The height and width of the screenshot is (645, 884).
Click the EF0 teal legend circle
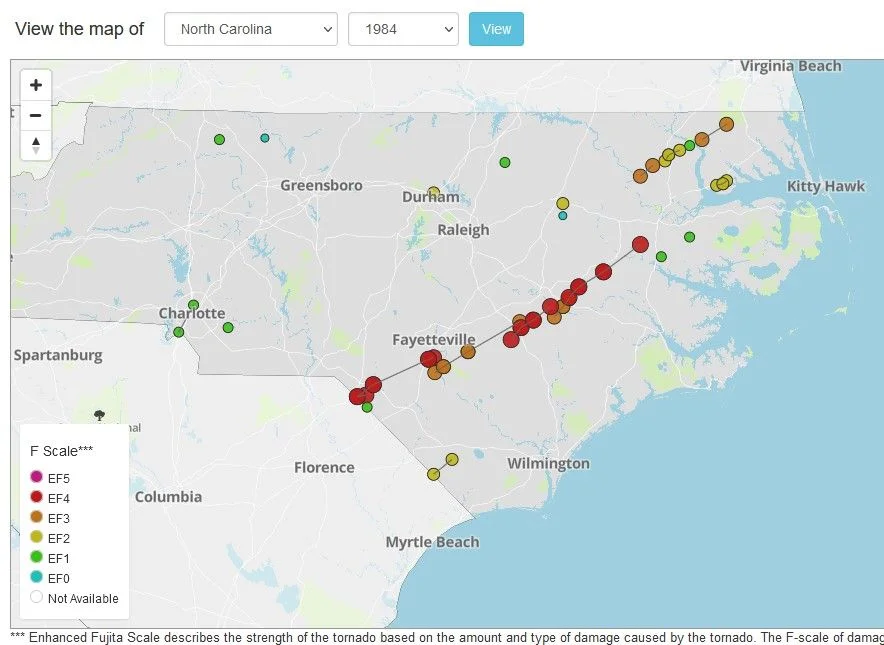click(x=36, y=577)
